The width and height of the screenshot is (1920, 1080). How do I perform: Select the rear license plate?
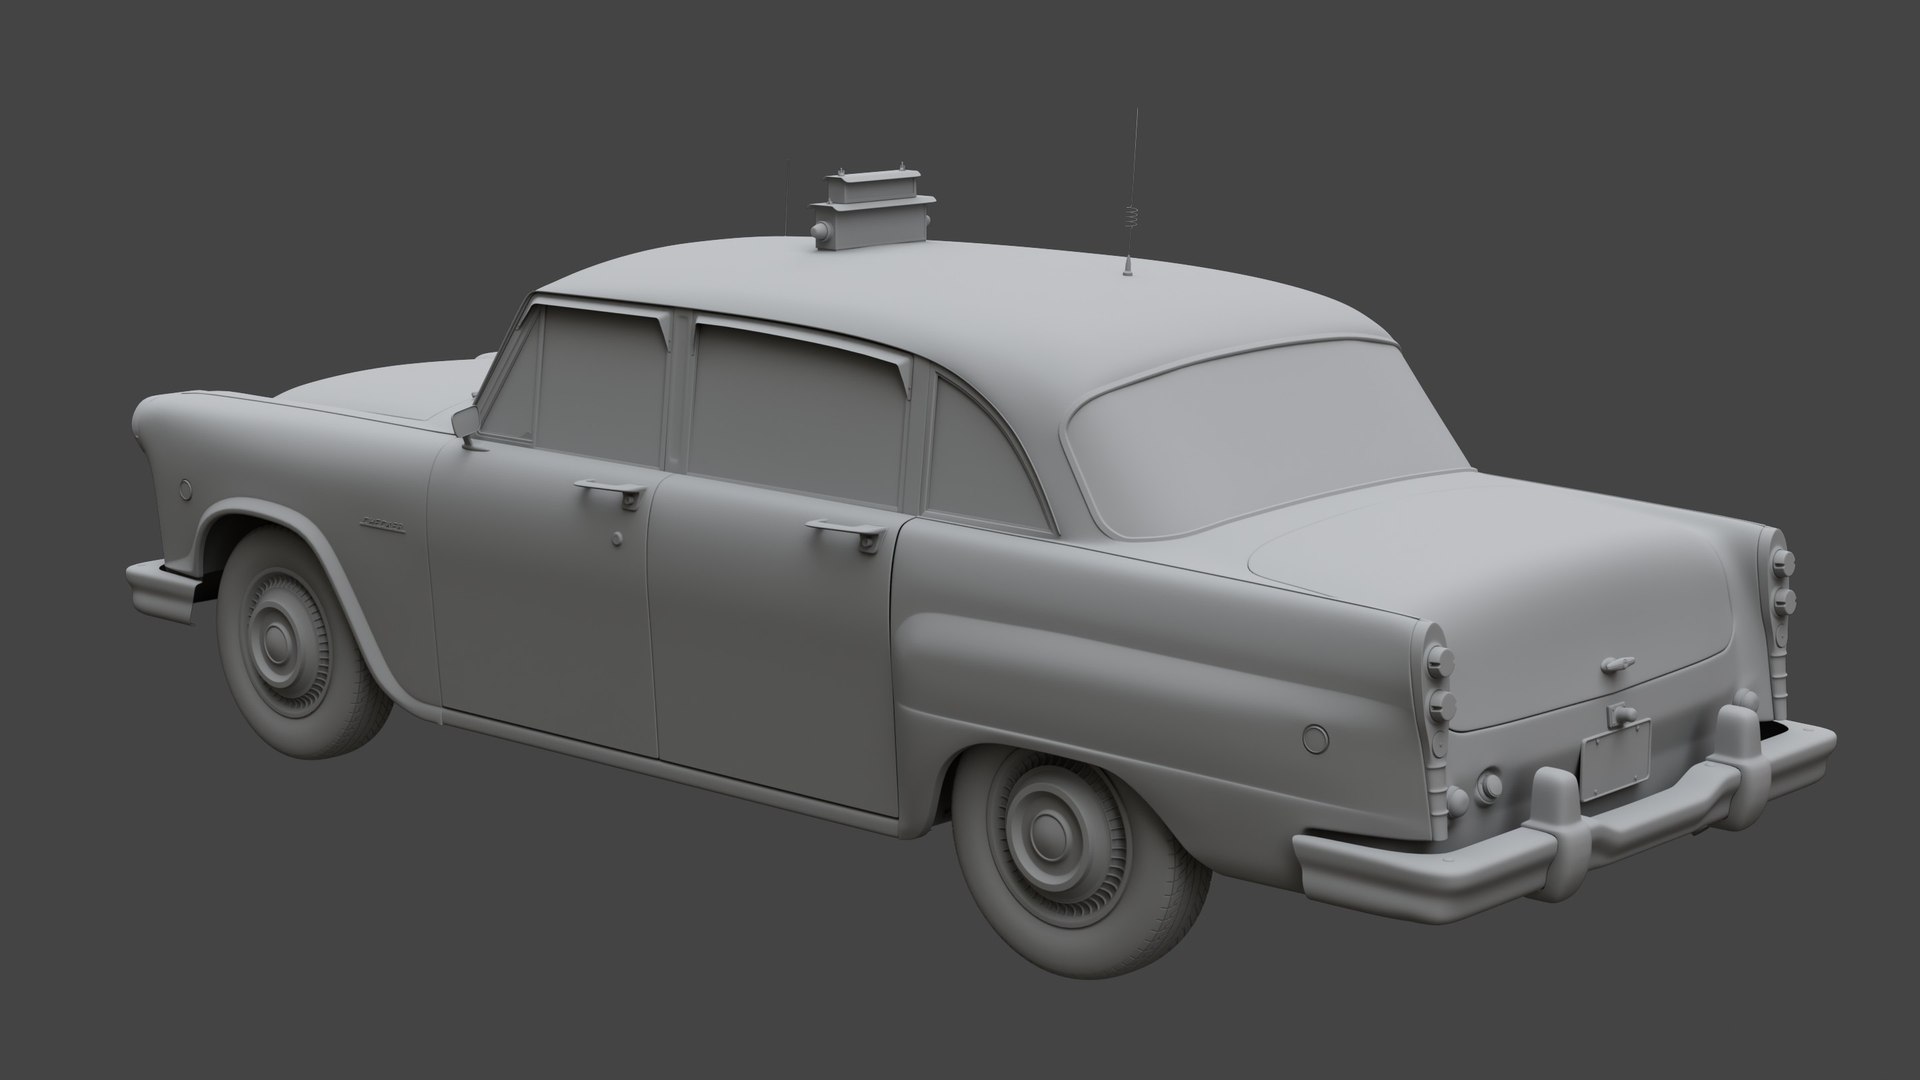coord(1613,758)
